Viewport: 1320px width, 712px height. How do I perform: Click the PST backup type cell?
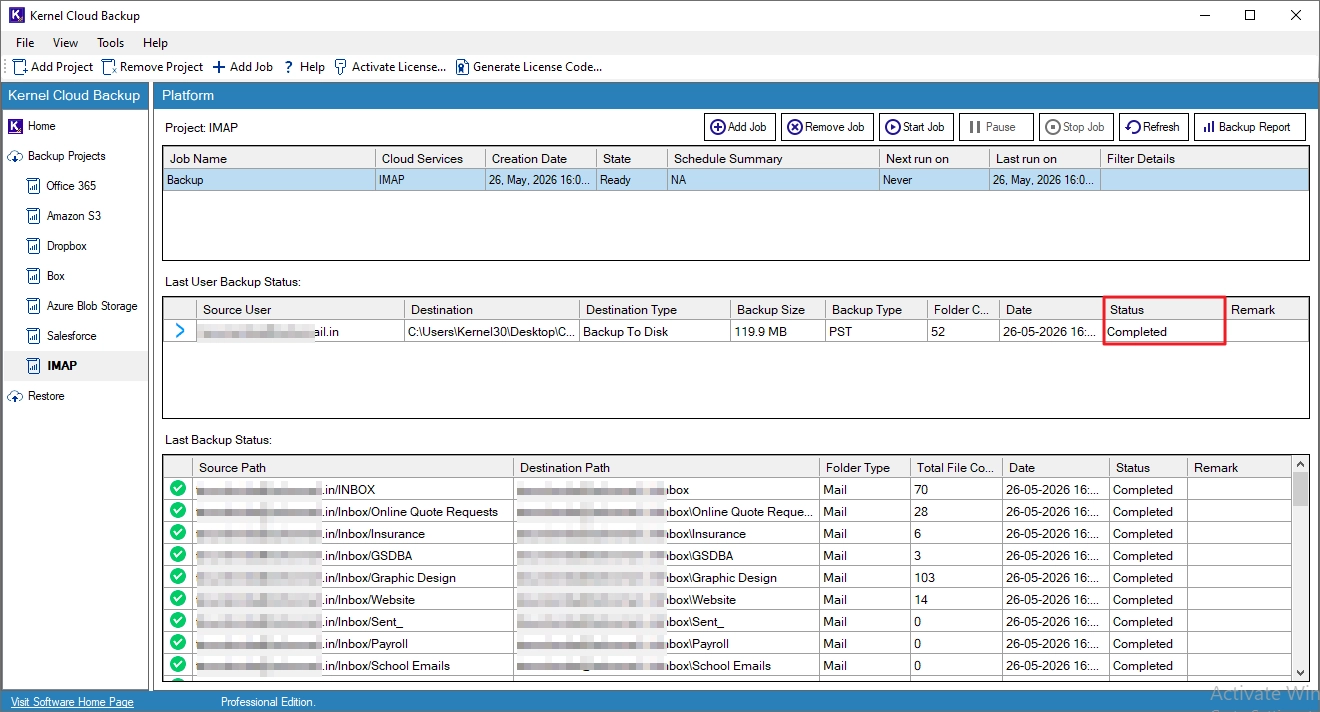click(x=875, y=331)
